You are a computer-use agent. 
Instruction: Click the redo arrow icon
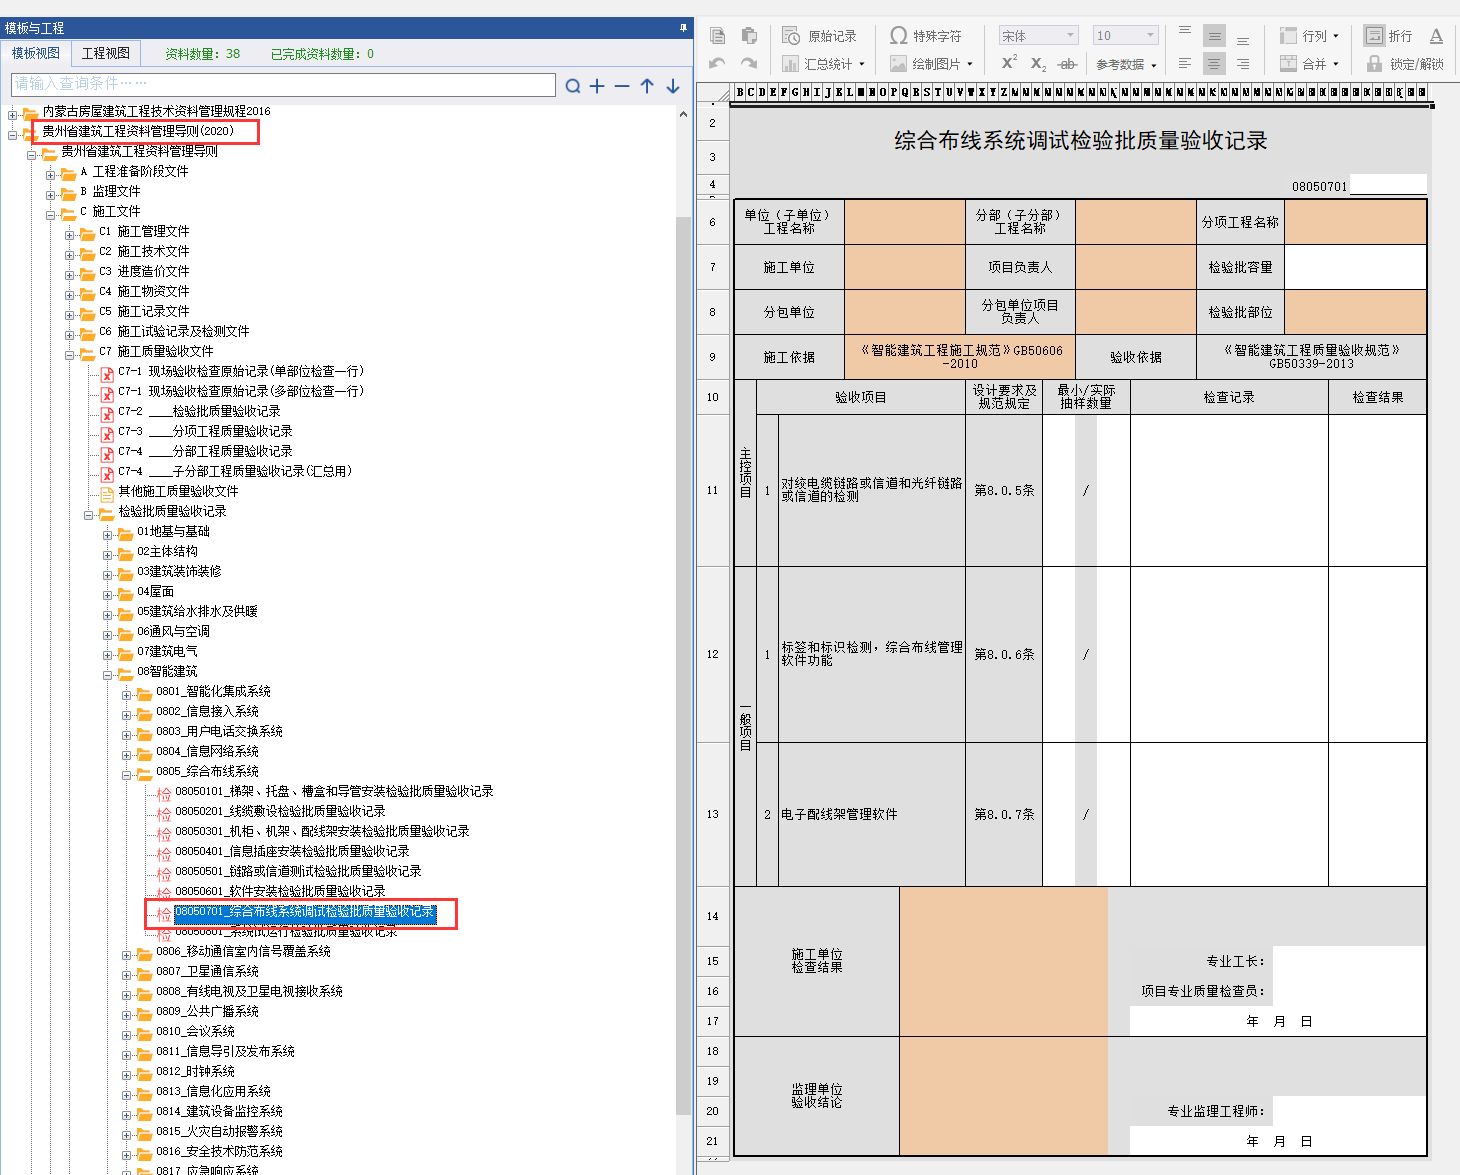tap(749, 63)
